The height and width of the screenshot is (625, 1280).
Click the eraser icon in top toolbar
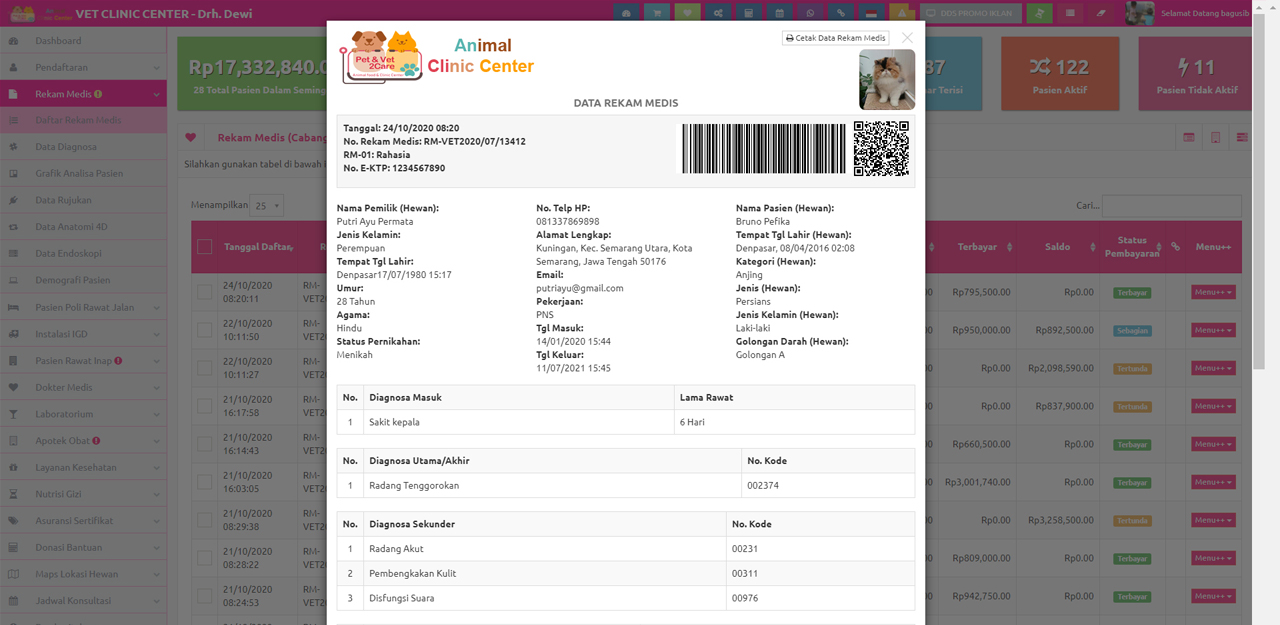pyautogui.click(x=1101, y=14)
